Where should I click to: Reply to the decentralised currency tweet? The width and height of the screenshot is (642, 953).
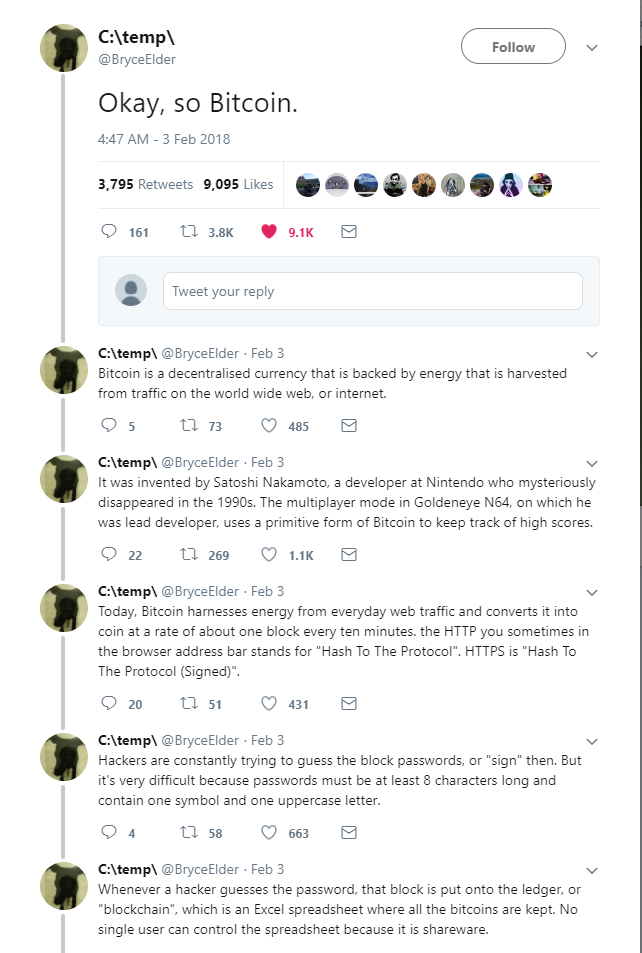point(110,426)
